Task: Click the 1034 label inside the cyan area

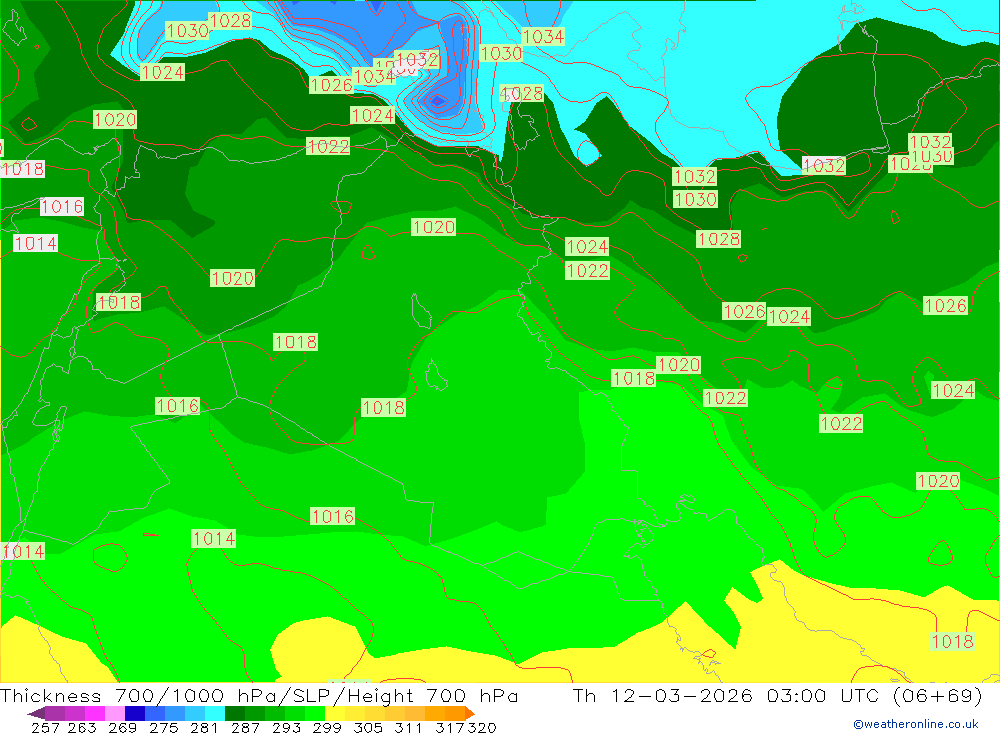Action: coord(543,36)
